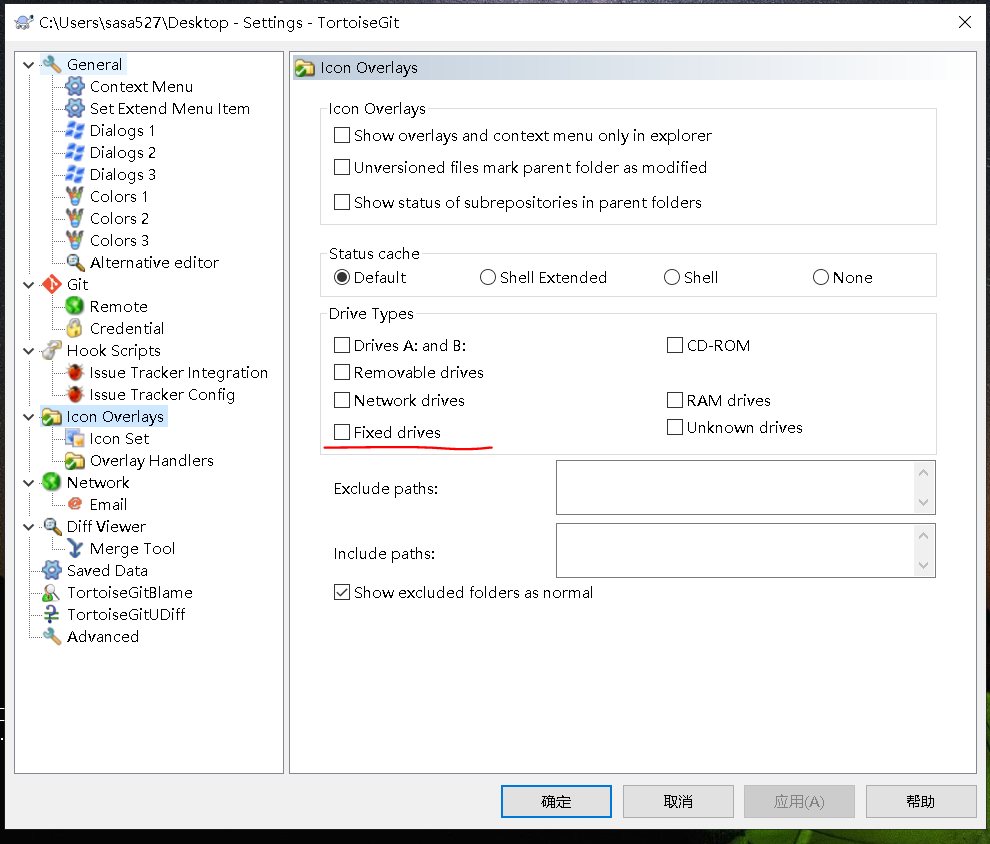Screen dimensions: 990x844
Task: Click the red Git diamond icon
Action: tap(52, 285)
